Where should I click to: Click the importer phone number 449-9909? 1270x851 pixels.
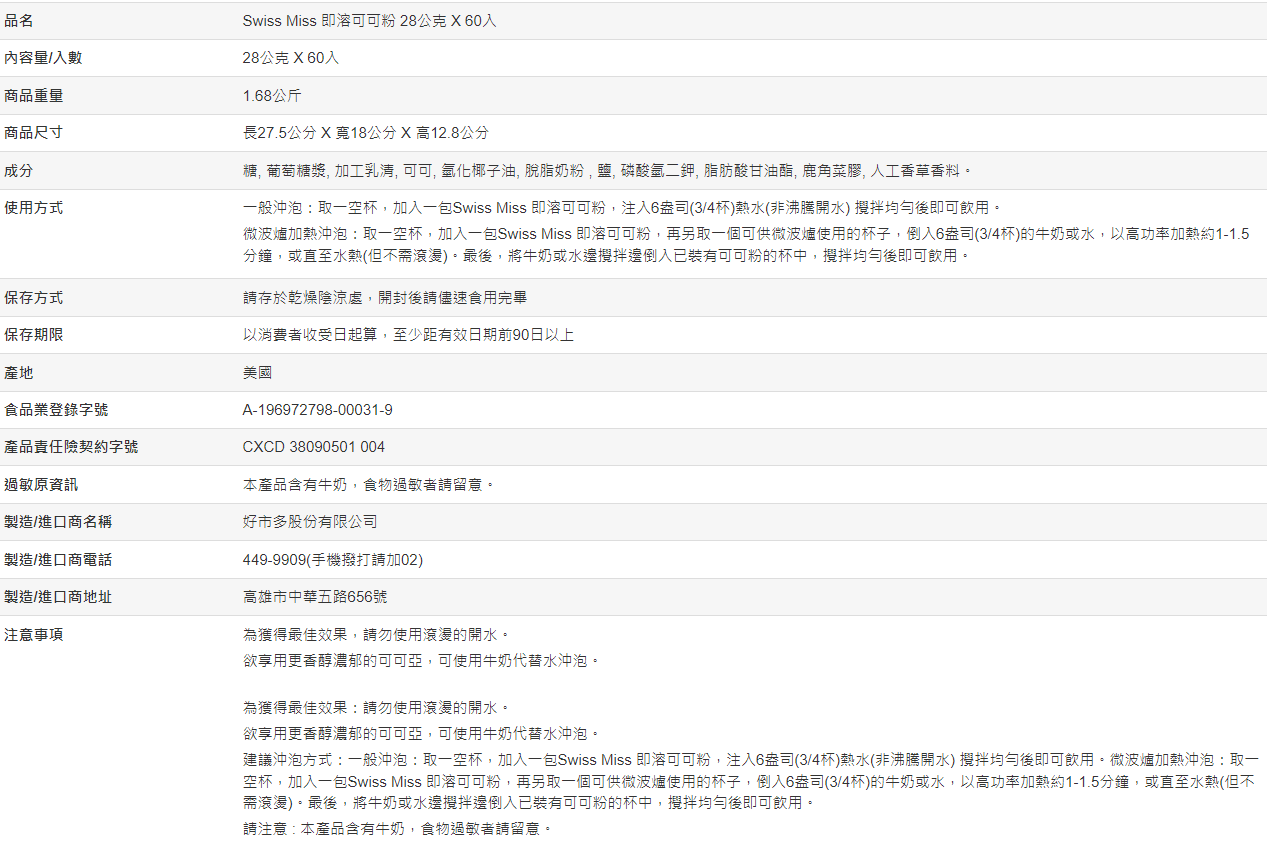tap(332, 560)
